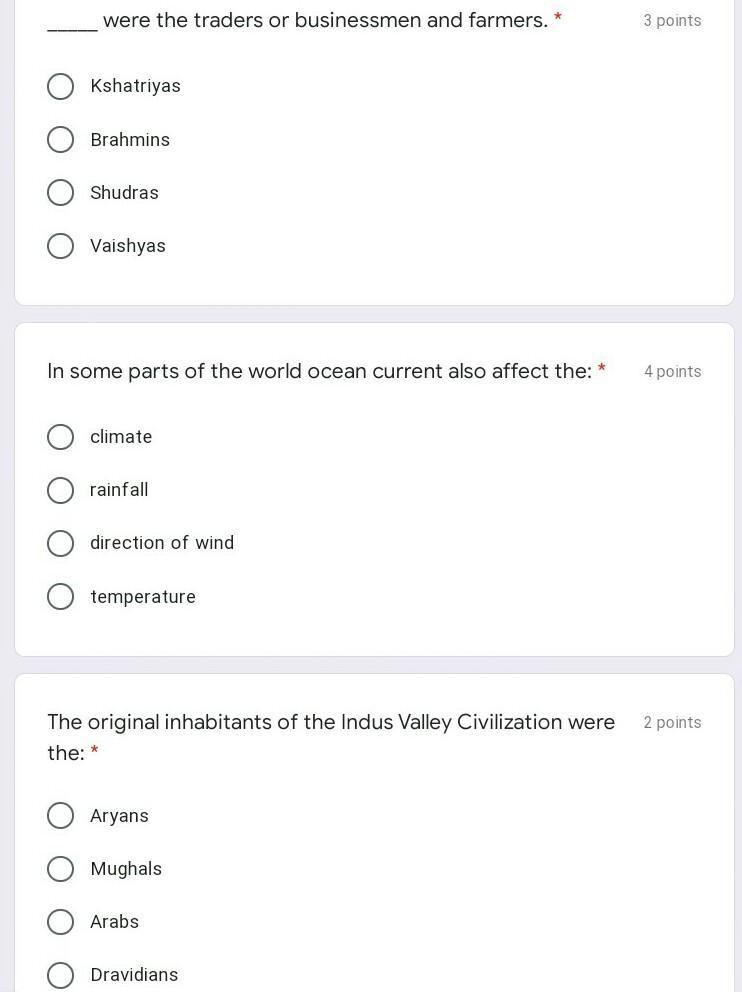Viewport: 742px width, 992px height.
Task: Click the traders and farmers question text
Action: click(x=324, y=20)
